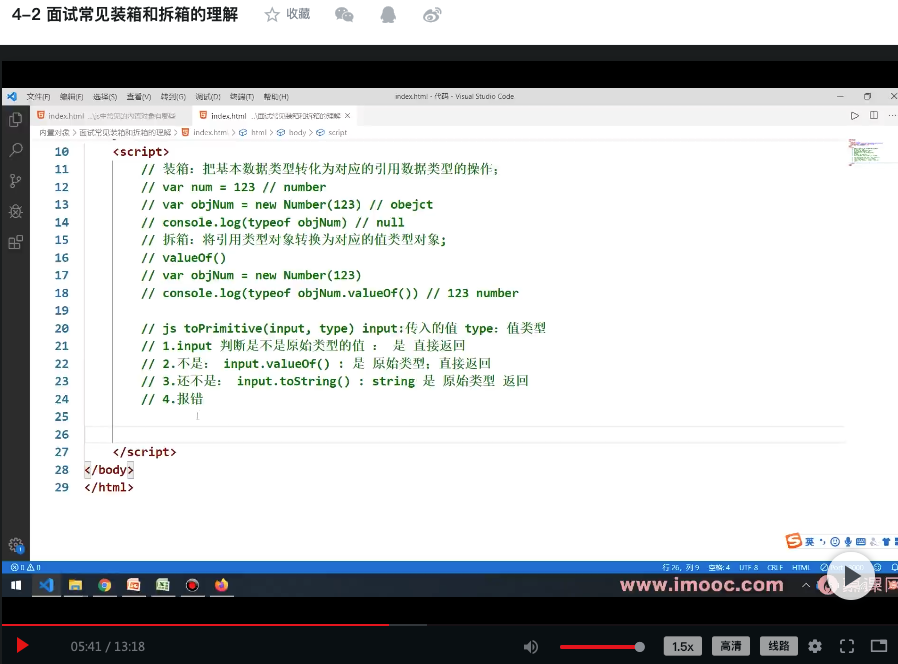This screenshot has width=898, height=664.
Task: Open the Debug view in activity bar
Action: tap(16, 211)
